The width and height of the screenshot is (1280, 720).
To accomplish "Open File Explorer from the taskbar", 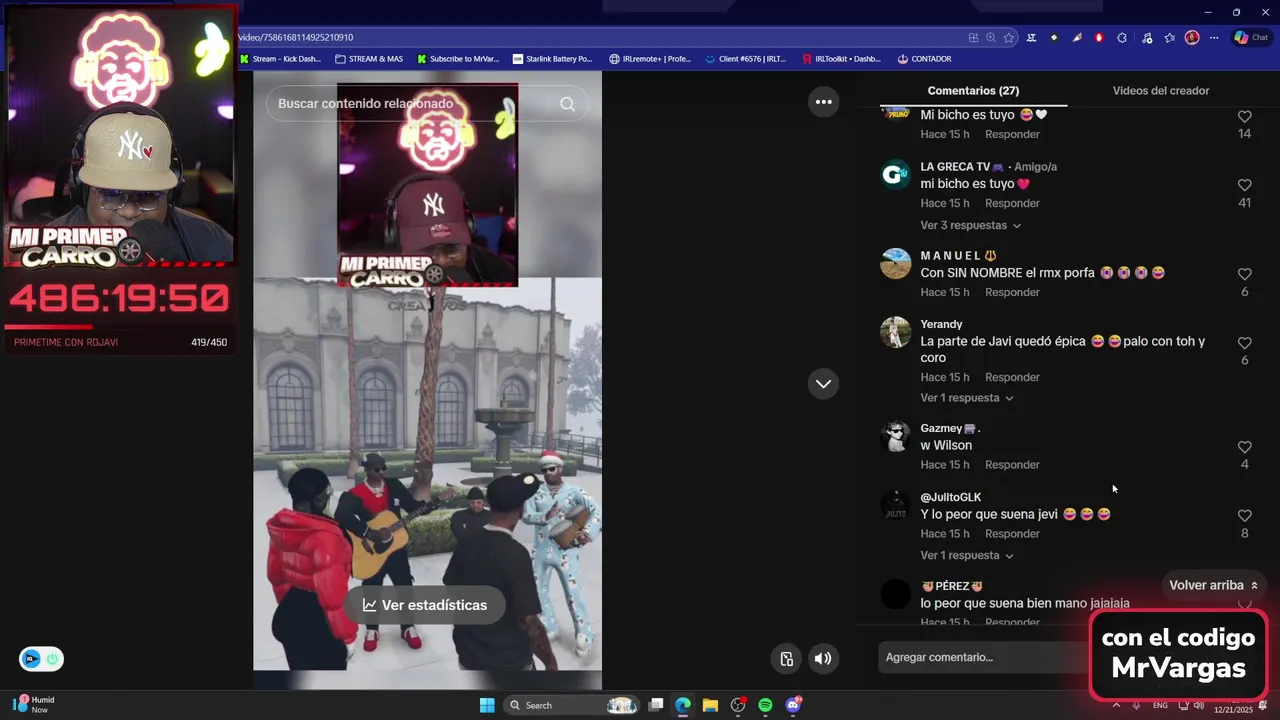I will (710, 705).
